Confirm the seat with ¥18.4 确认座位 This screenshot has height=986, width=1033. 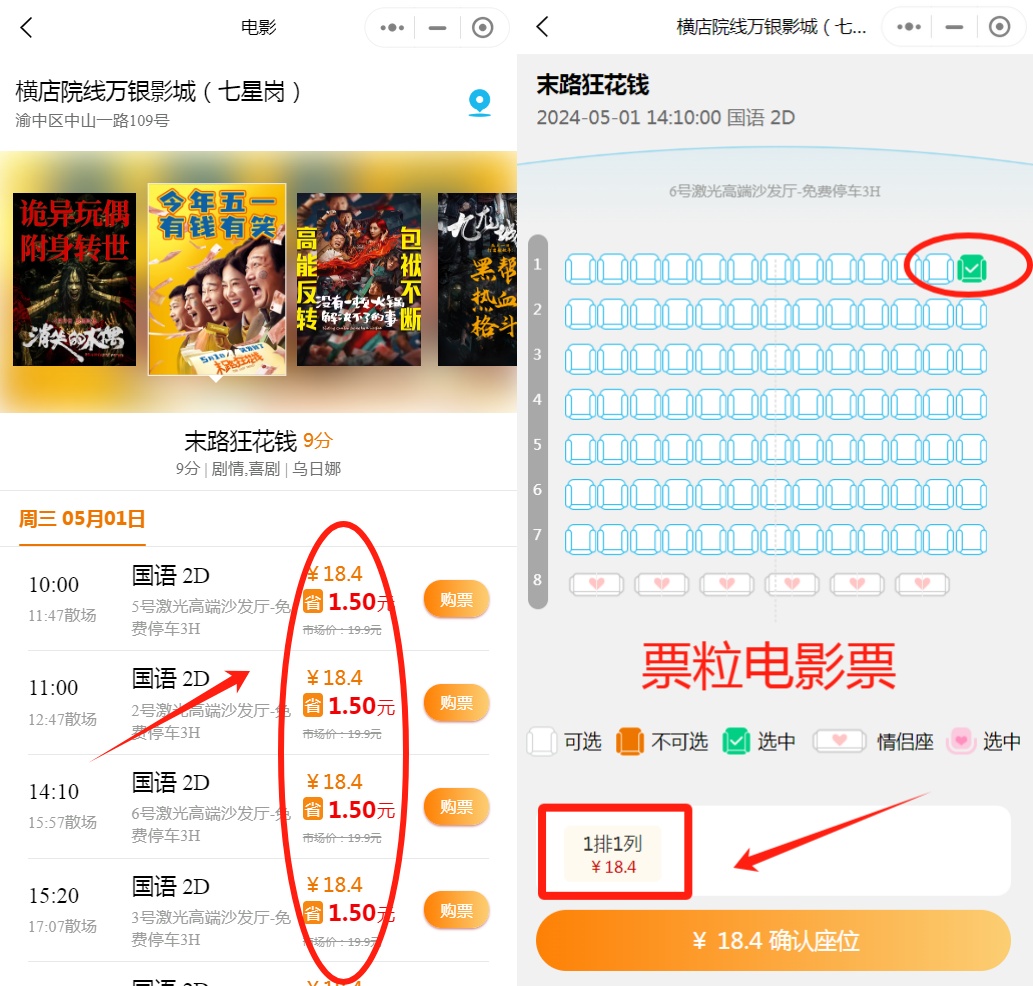click(773, 941)
